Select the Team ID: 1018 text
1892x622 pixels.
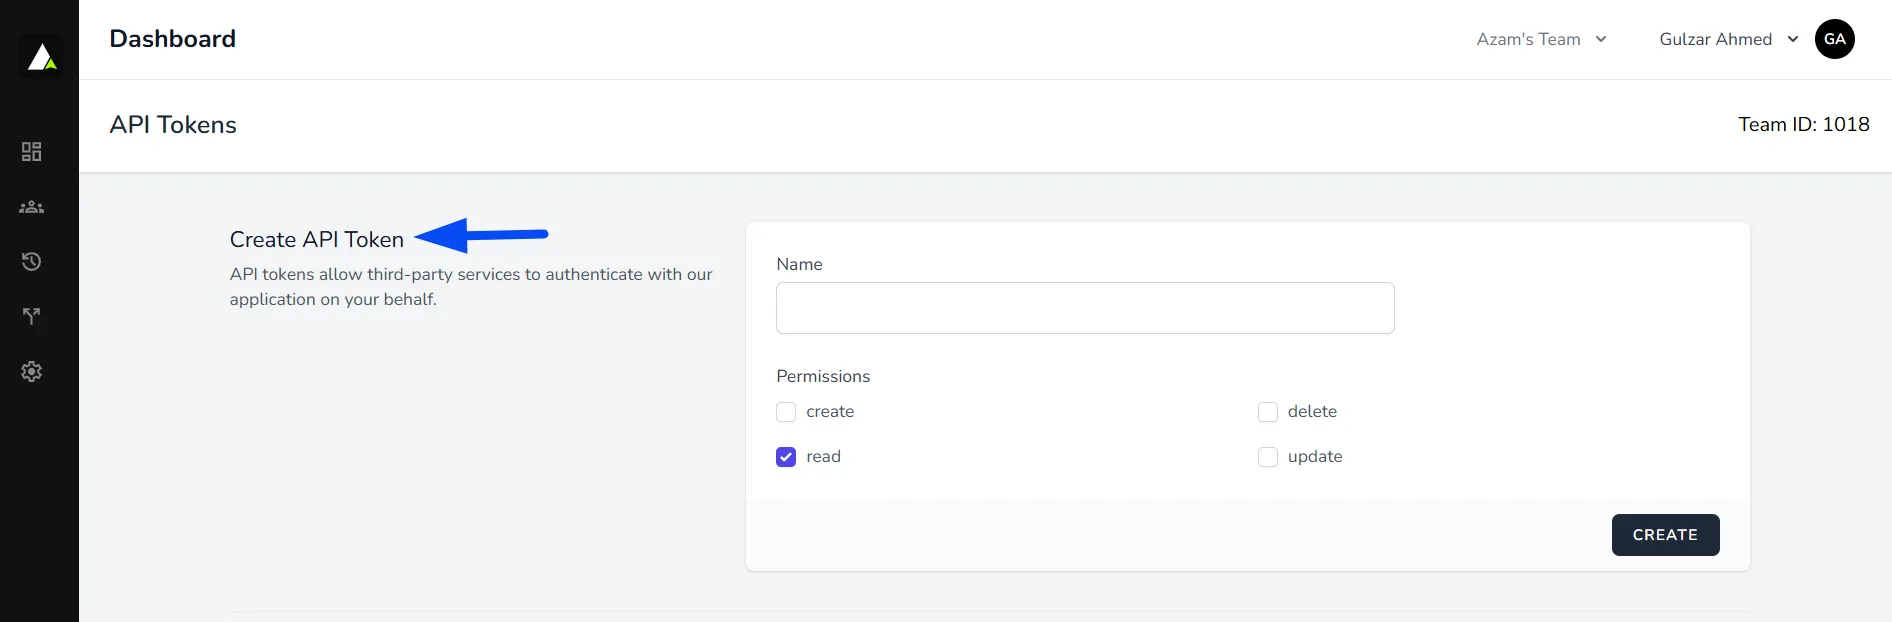1804,124
